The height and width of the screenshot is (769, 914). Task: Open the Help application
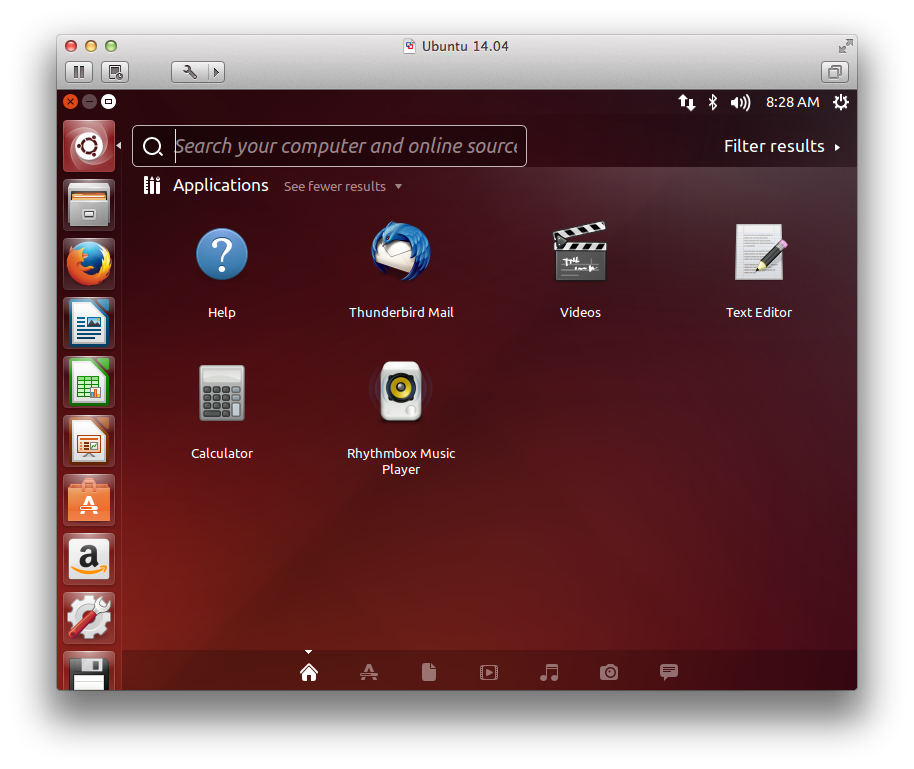click(x=221, y=253)
